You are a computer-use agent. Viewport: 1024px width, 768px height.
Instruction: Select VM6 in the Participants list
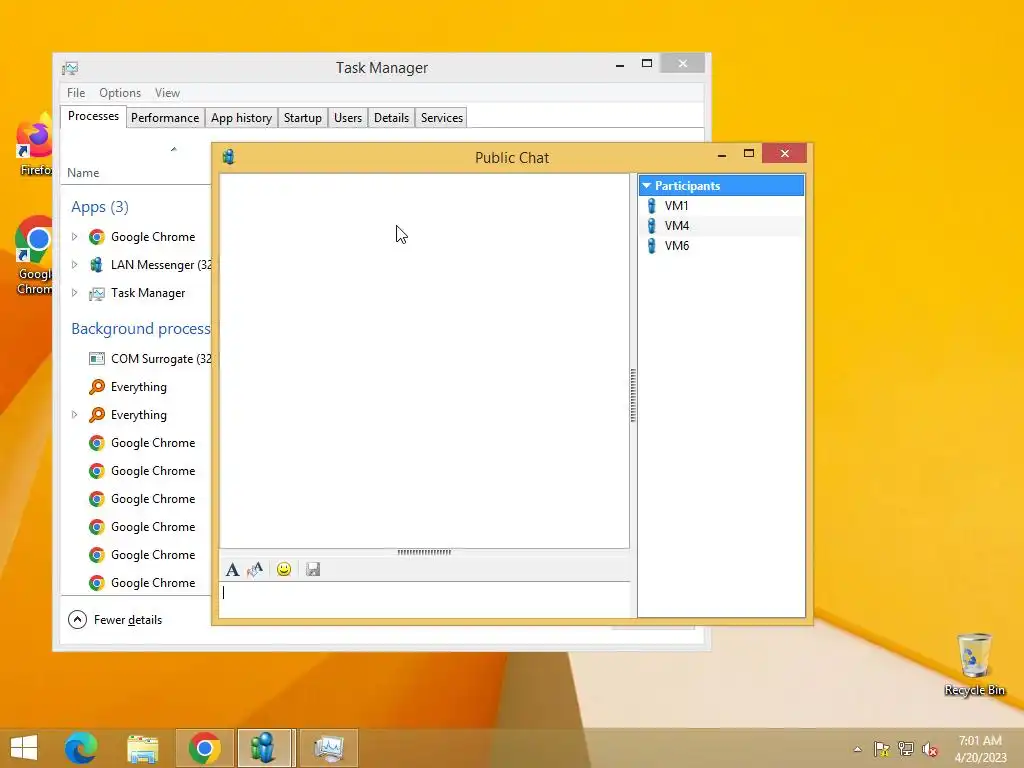click(x=721, y=246)
